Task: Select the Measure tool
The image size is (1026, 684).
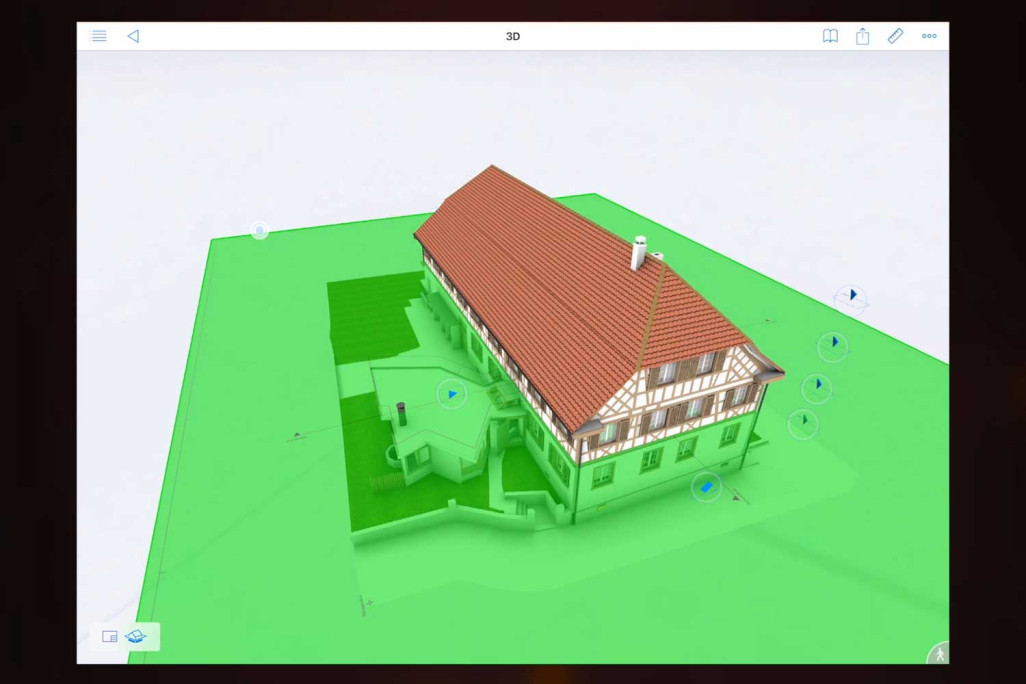Action: (895, 36)
